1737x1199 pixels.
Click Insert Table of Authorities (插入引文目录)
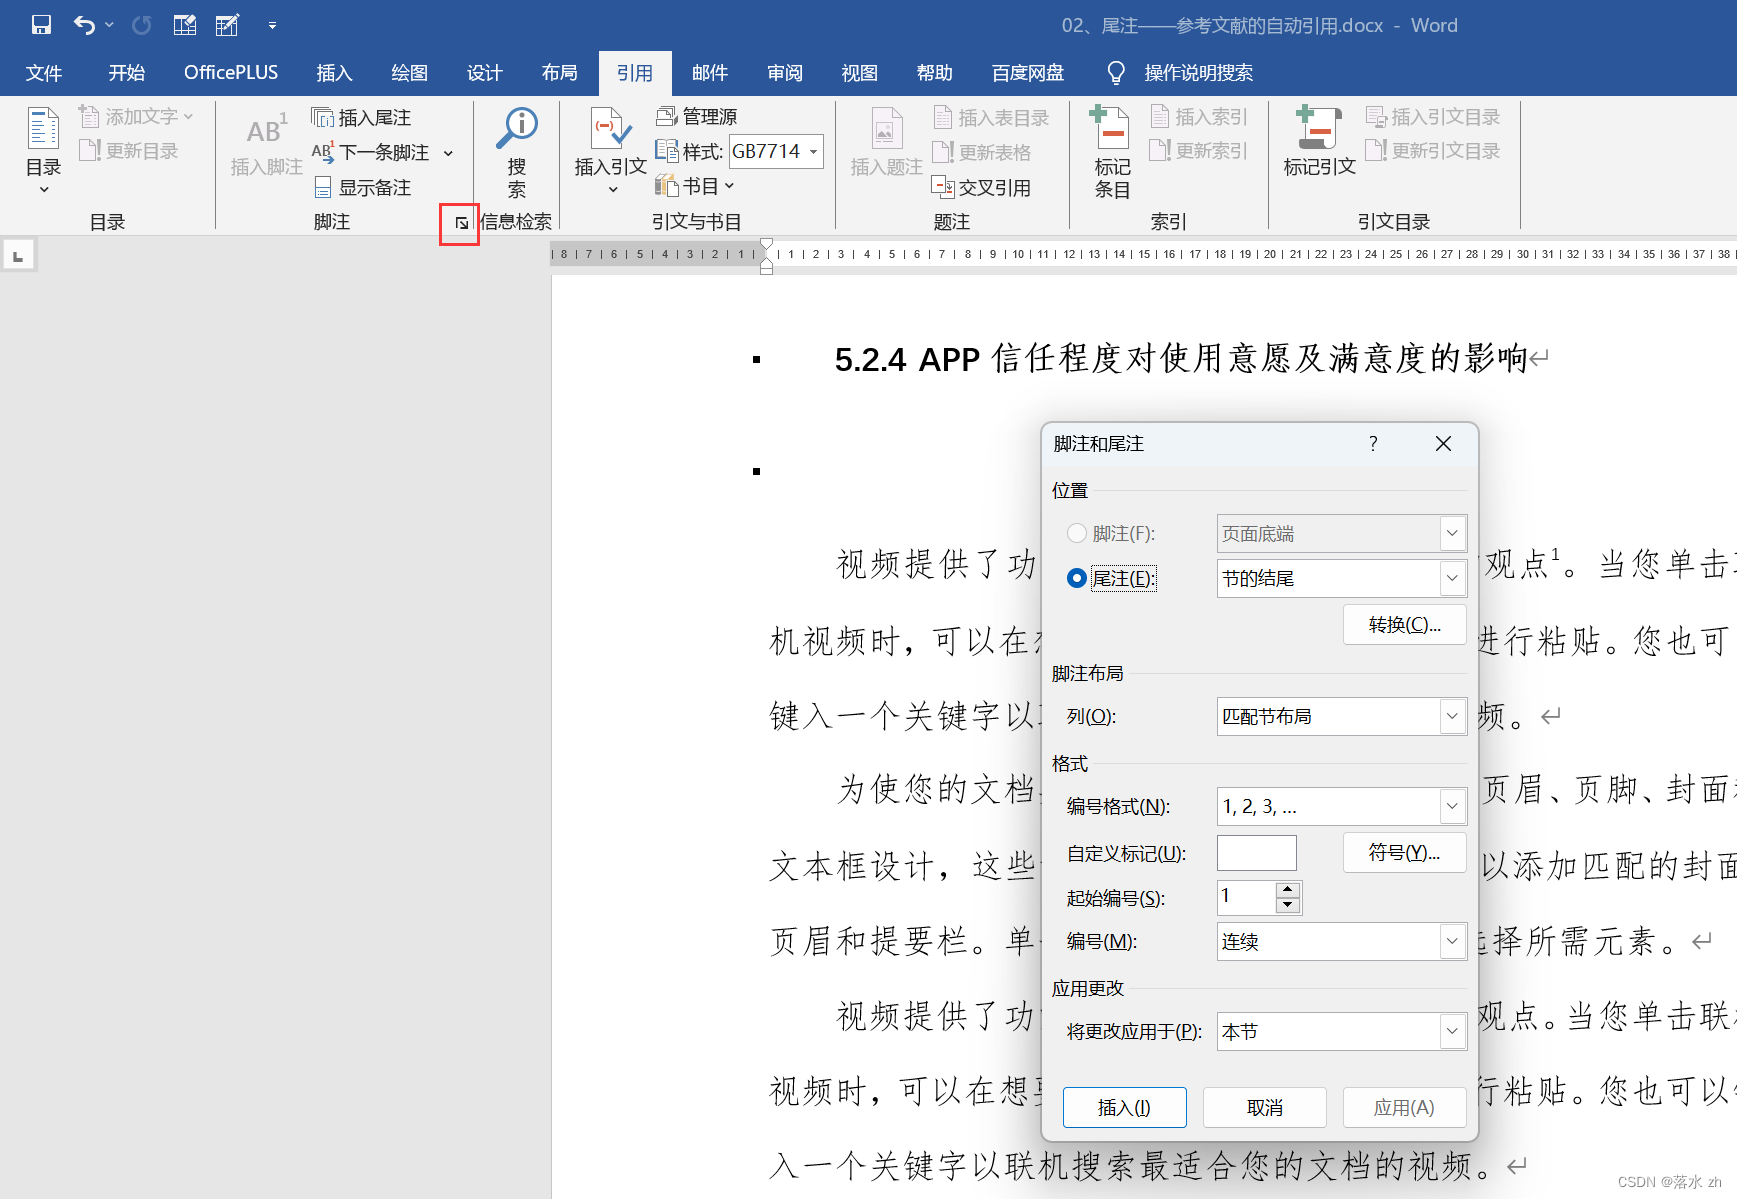tap(1433, 117)
